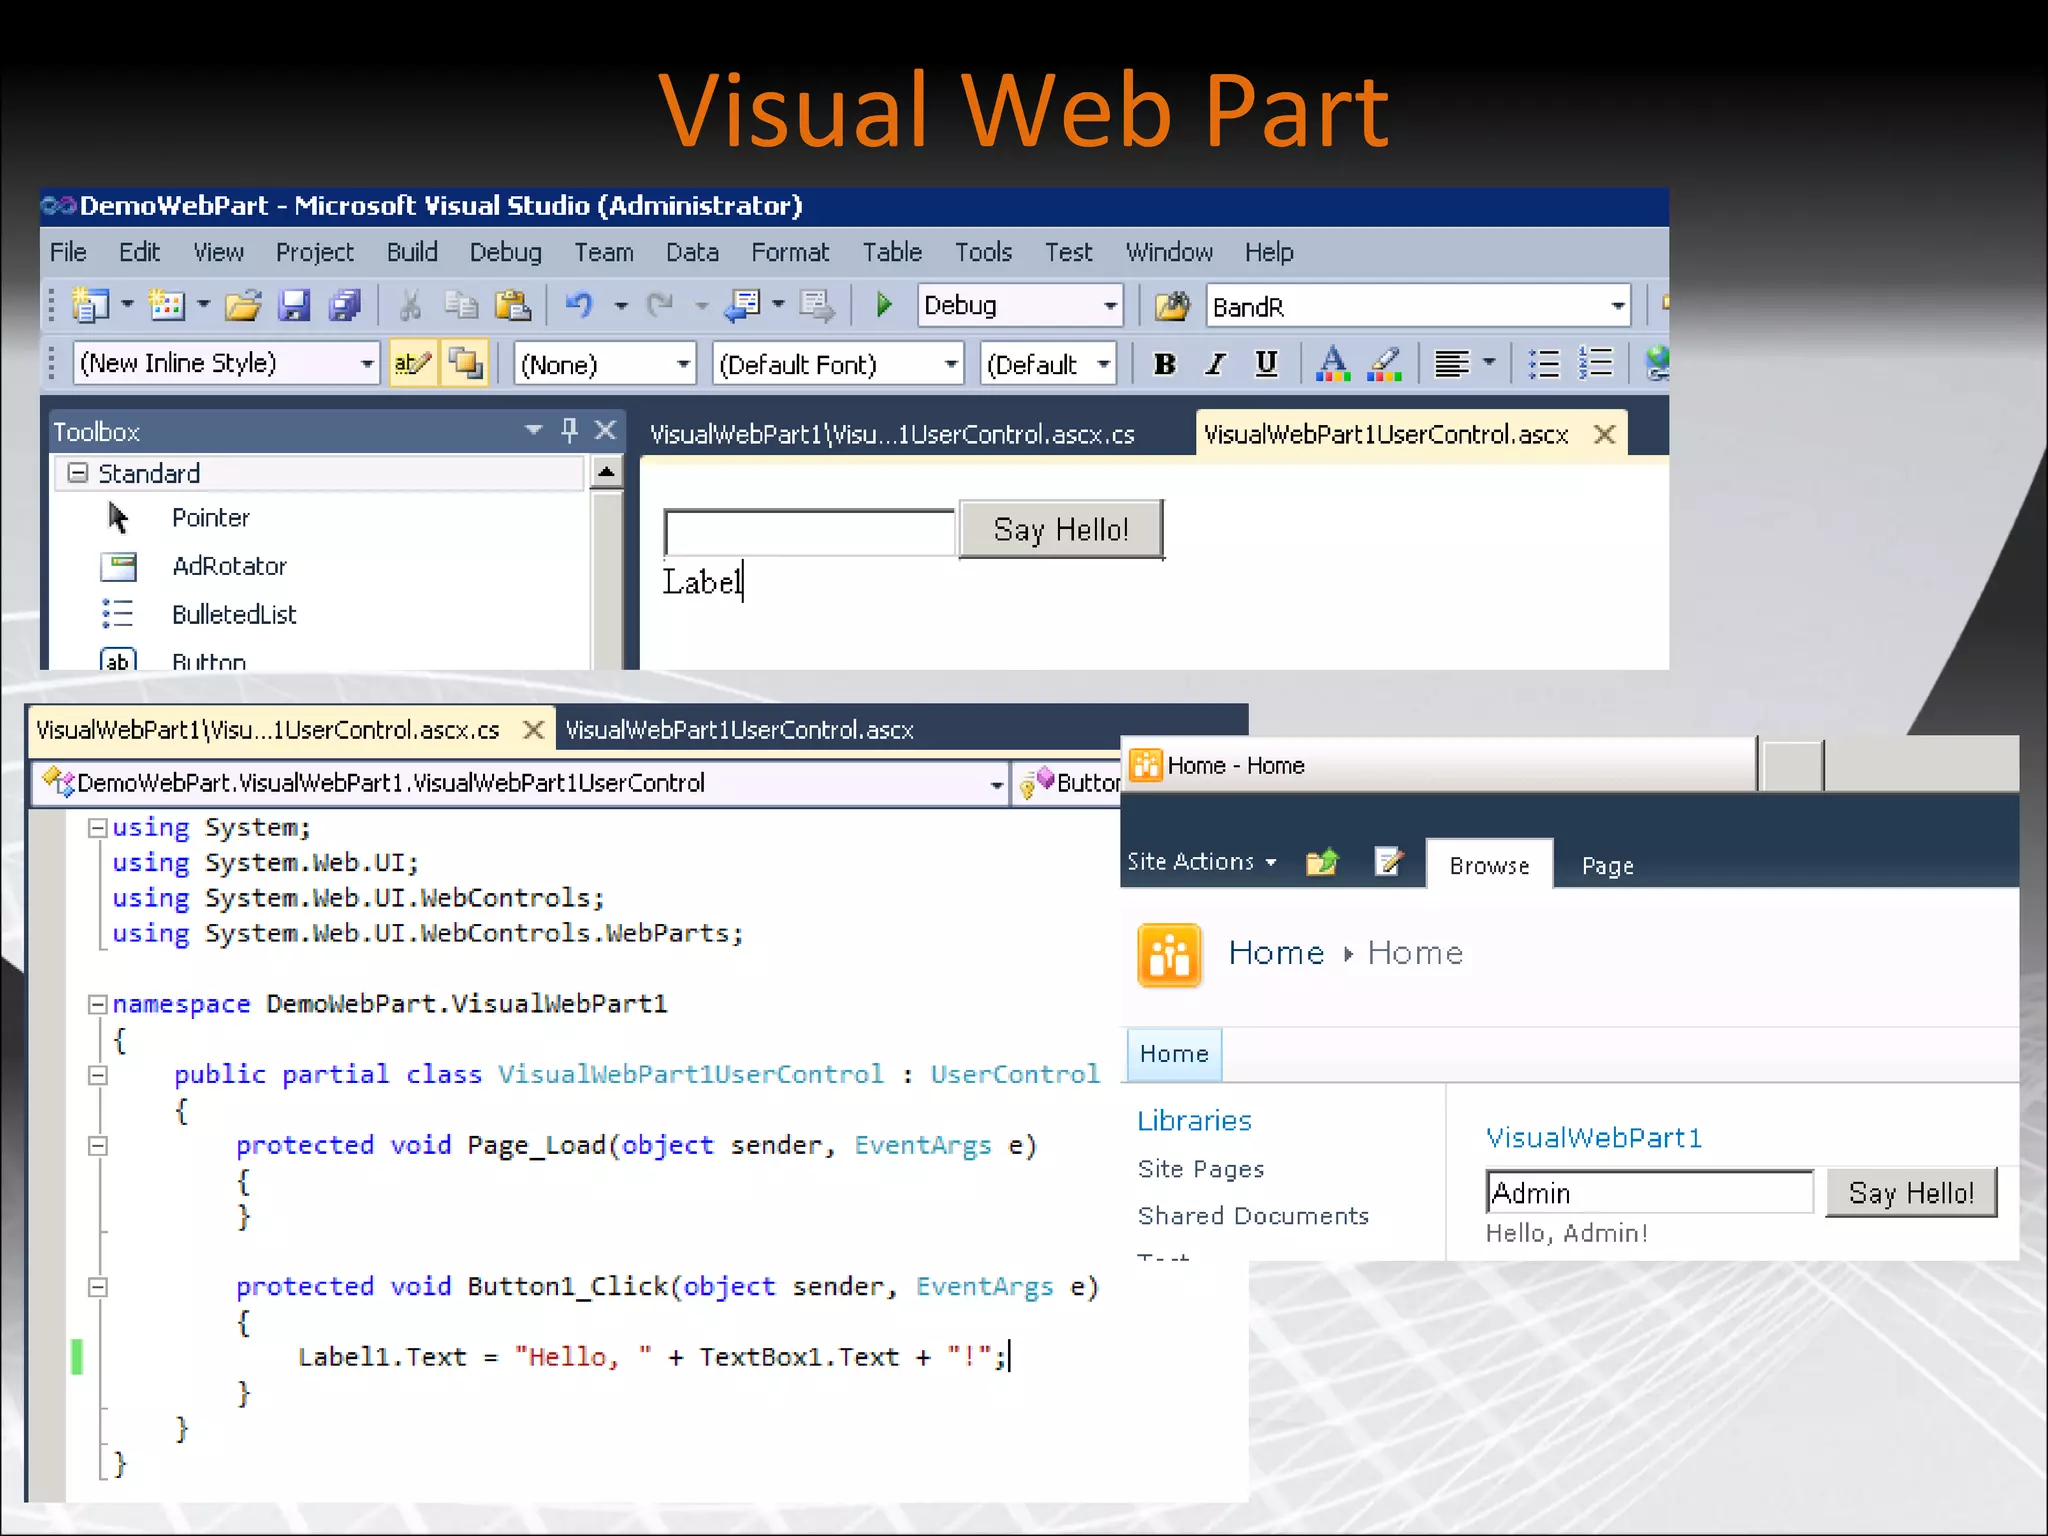Click the Redo arrow icon
Viewport: 2048px width, 1536px height.
[660, 304]
